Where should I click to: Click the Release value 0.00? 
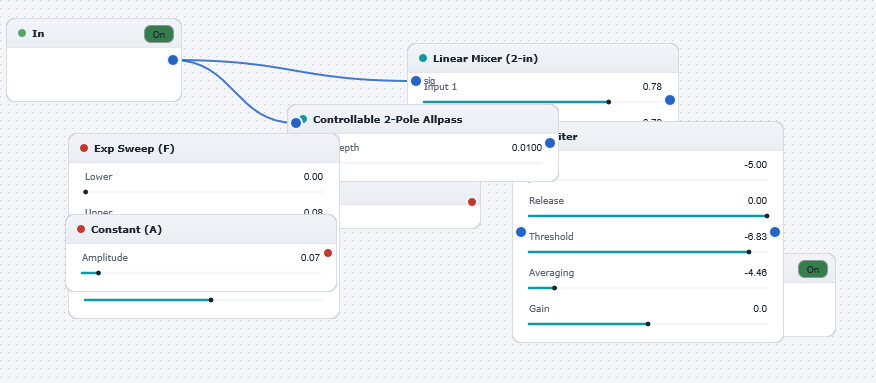click(x=758, y=200)
